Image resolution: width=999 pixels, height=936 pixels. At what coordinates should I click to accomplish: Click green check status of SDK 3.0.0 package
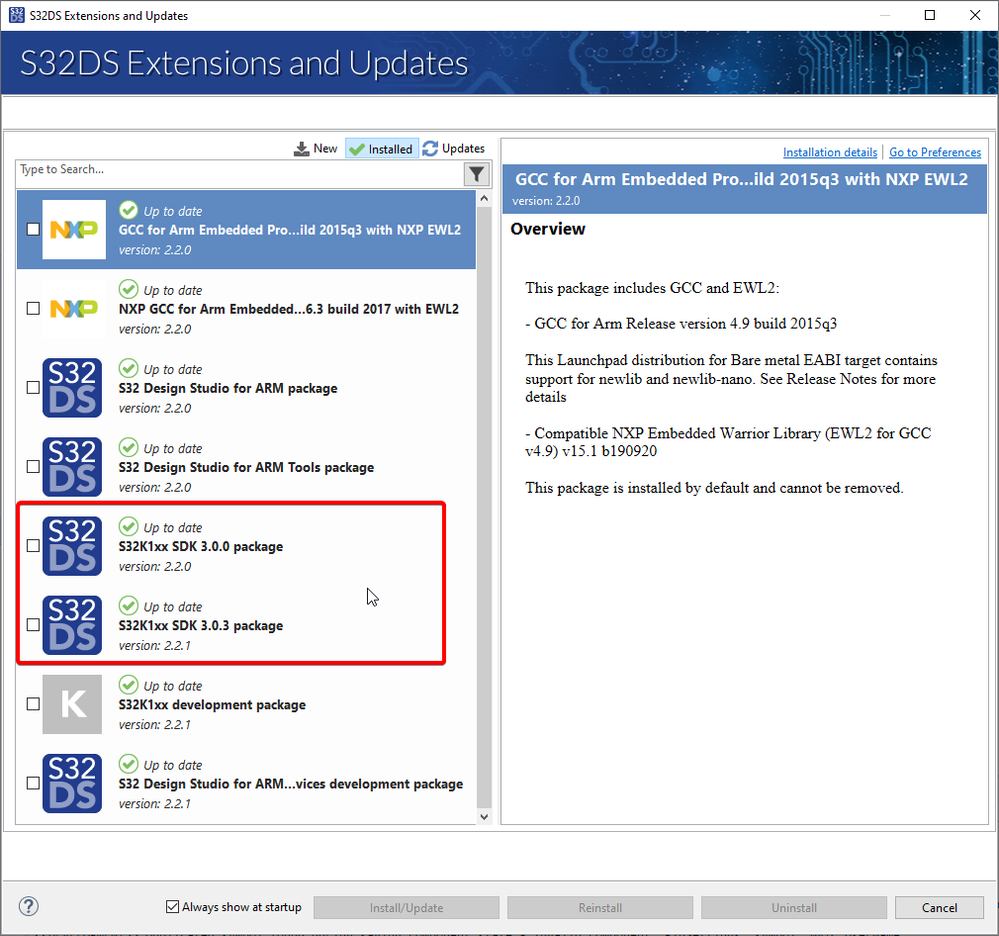click(128, 526)
